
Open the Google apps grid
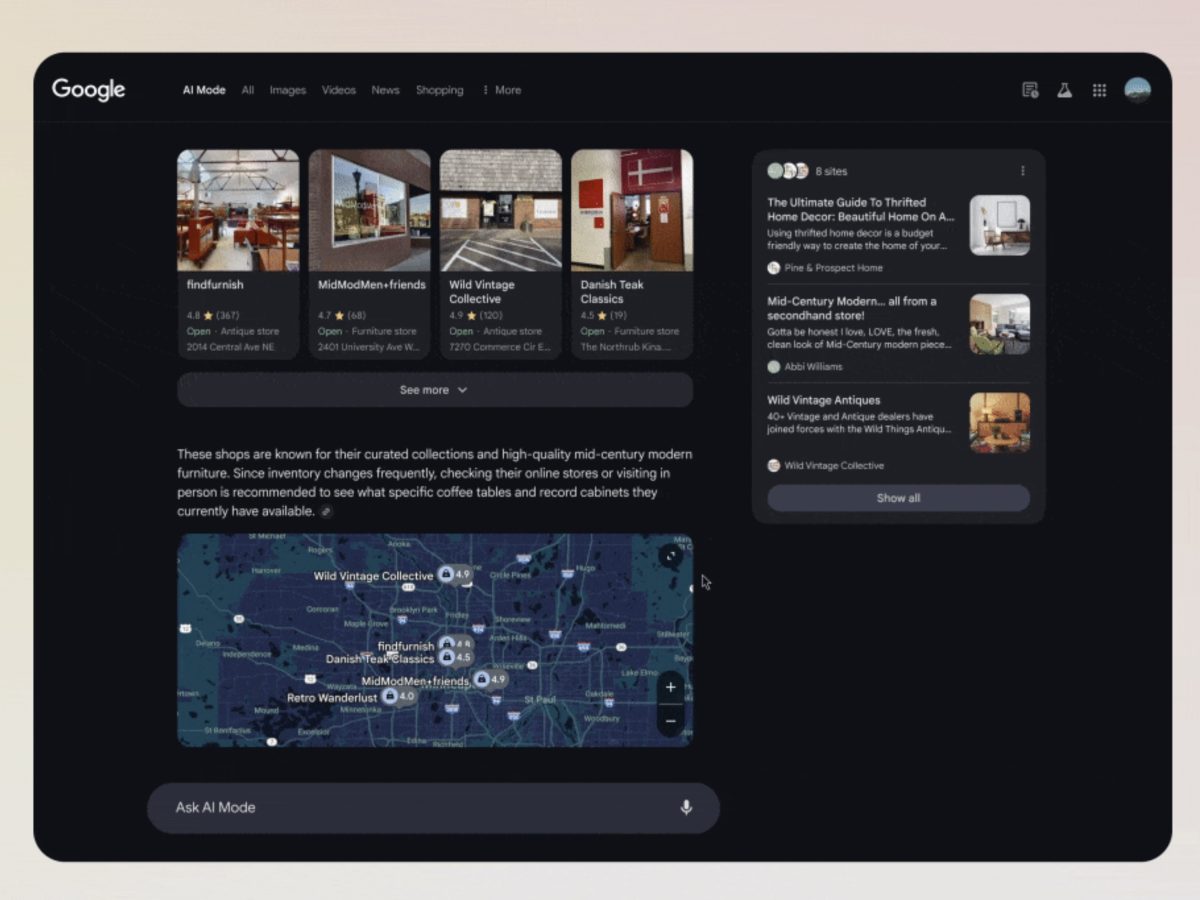pos(1099,90)
